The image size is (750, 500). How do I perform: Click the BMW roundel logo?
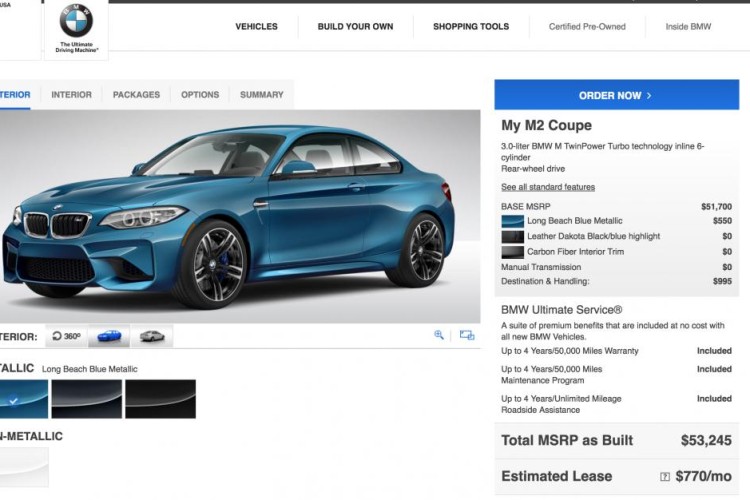point(76,20)
